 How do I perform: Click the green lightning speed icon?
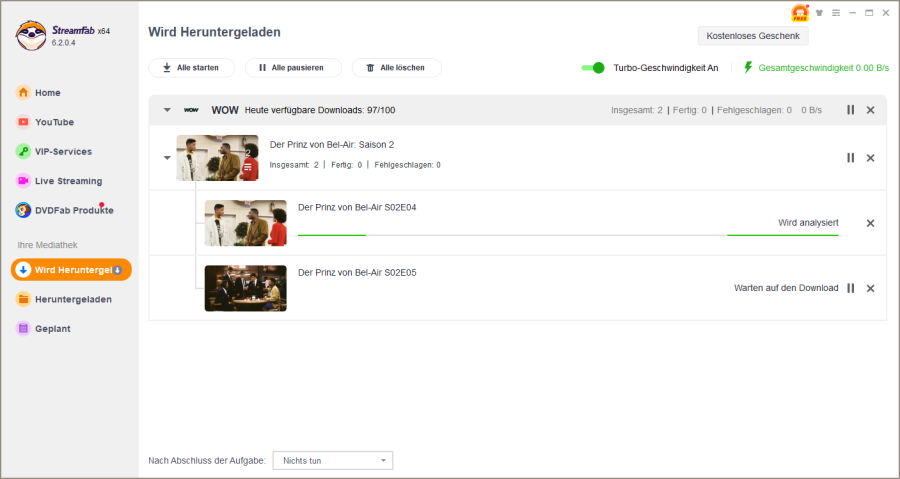[748, 68]
